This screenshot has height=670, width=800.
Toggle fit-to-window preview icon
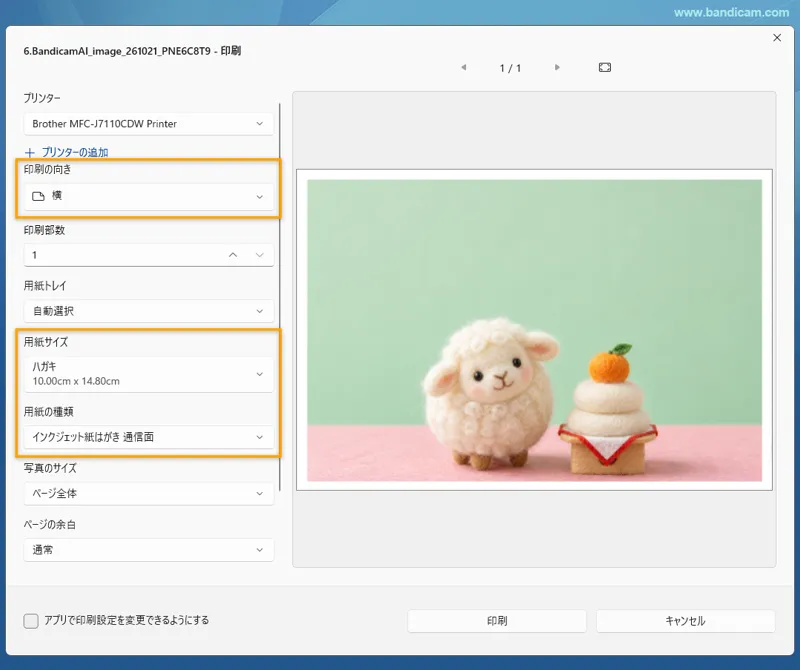point(605,67)
